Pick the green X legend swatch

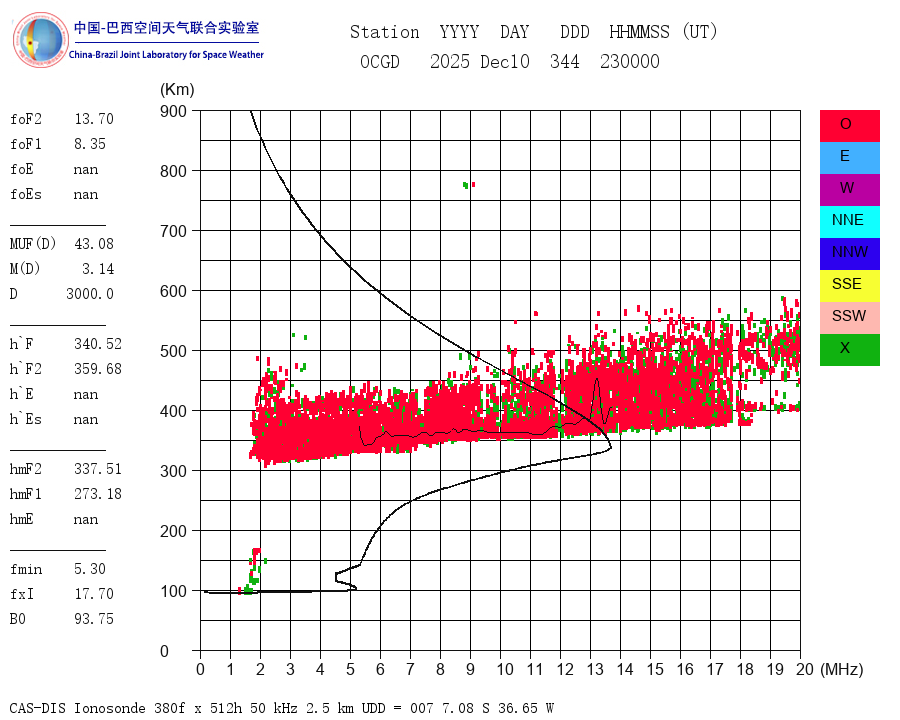pyautogui.click(x=849, y=349)
